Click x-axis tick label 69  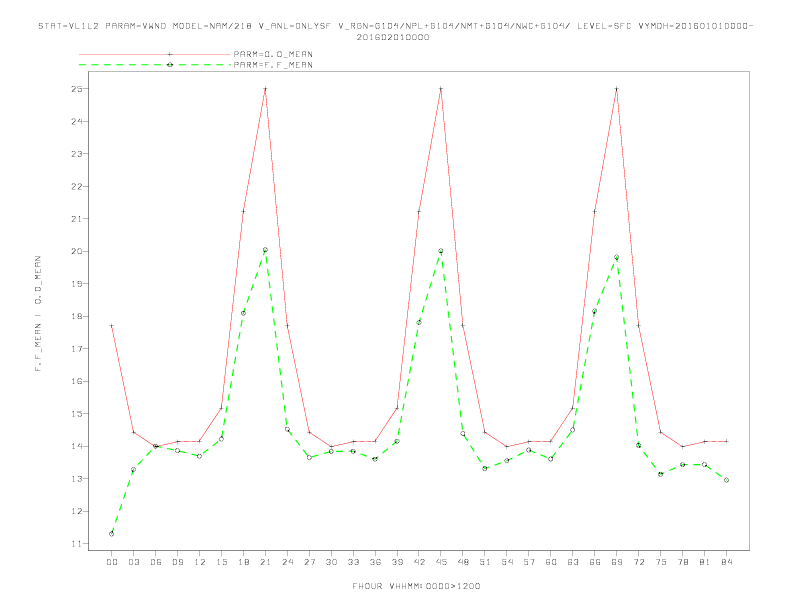tap(617, 562)
